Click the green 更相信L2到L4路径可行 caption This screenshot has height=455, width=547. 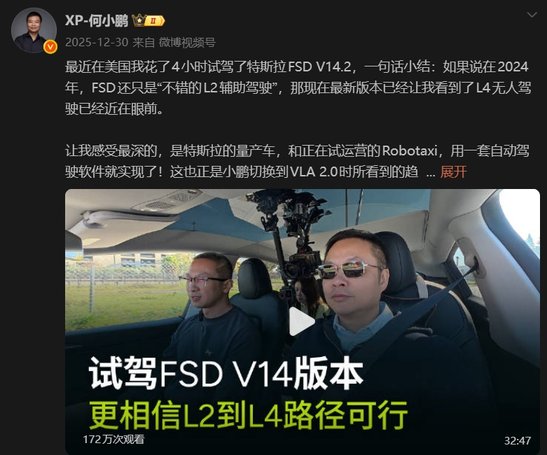pos(248,415)
